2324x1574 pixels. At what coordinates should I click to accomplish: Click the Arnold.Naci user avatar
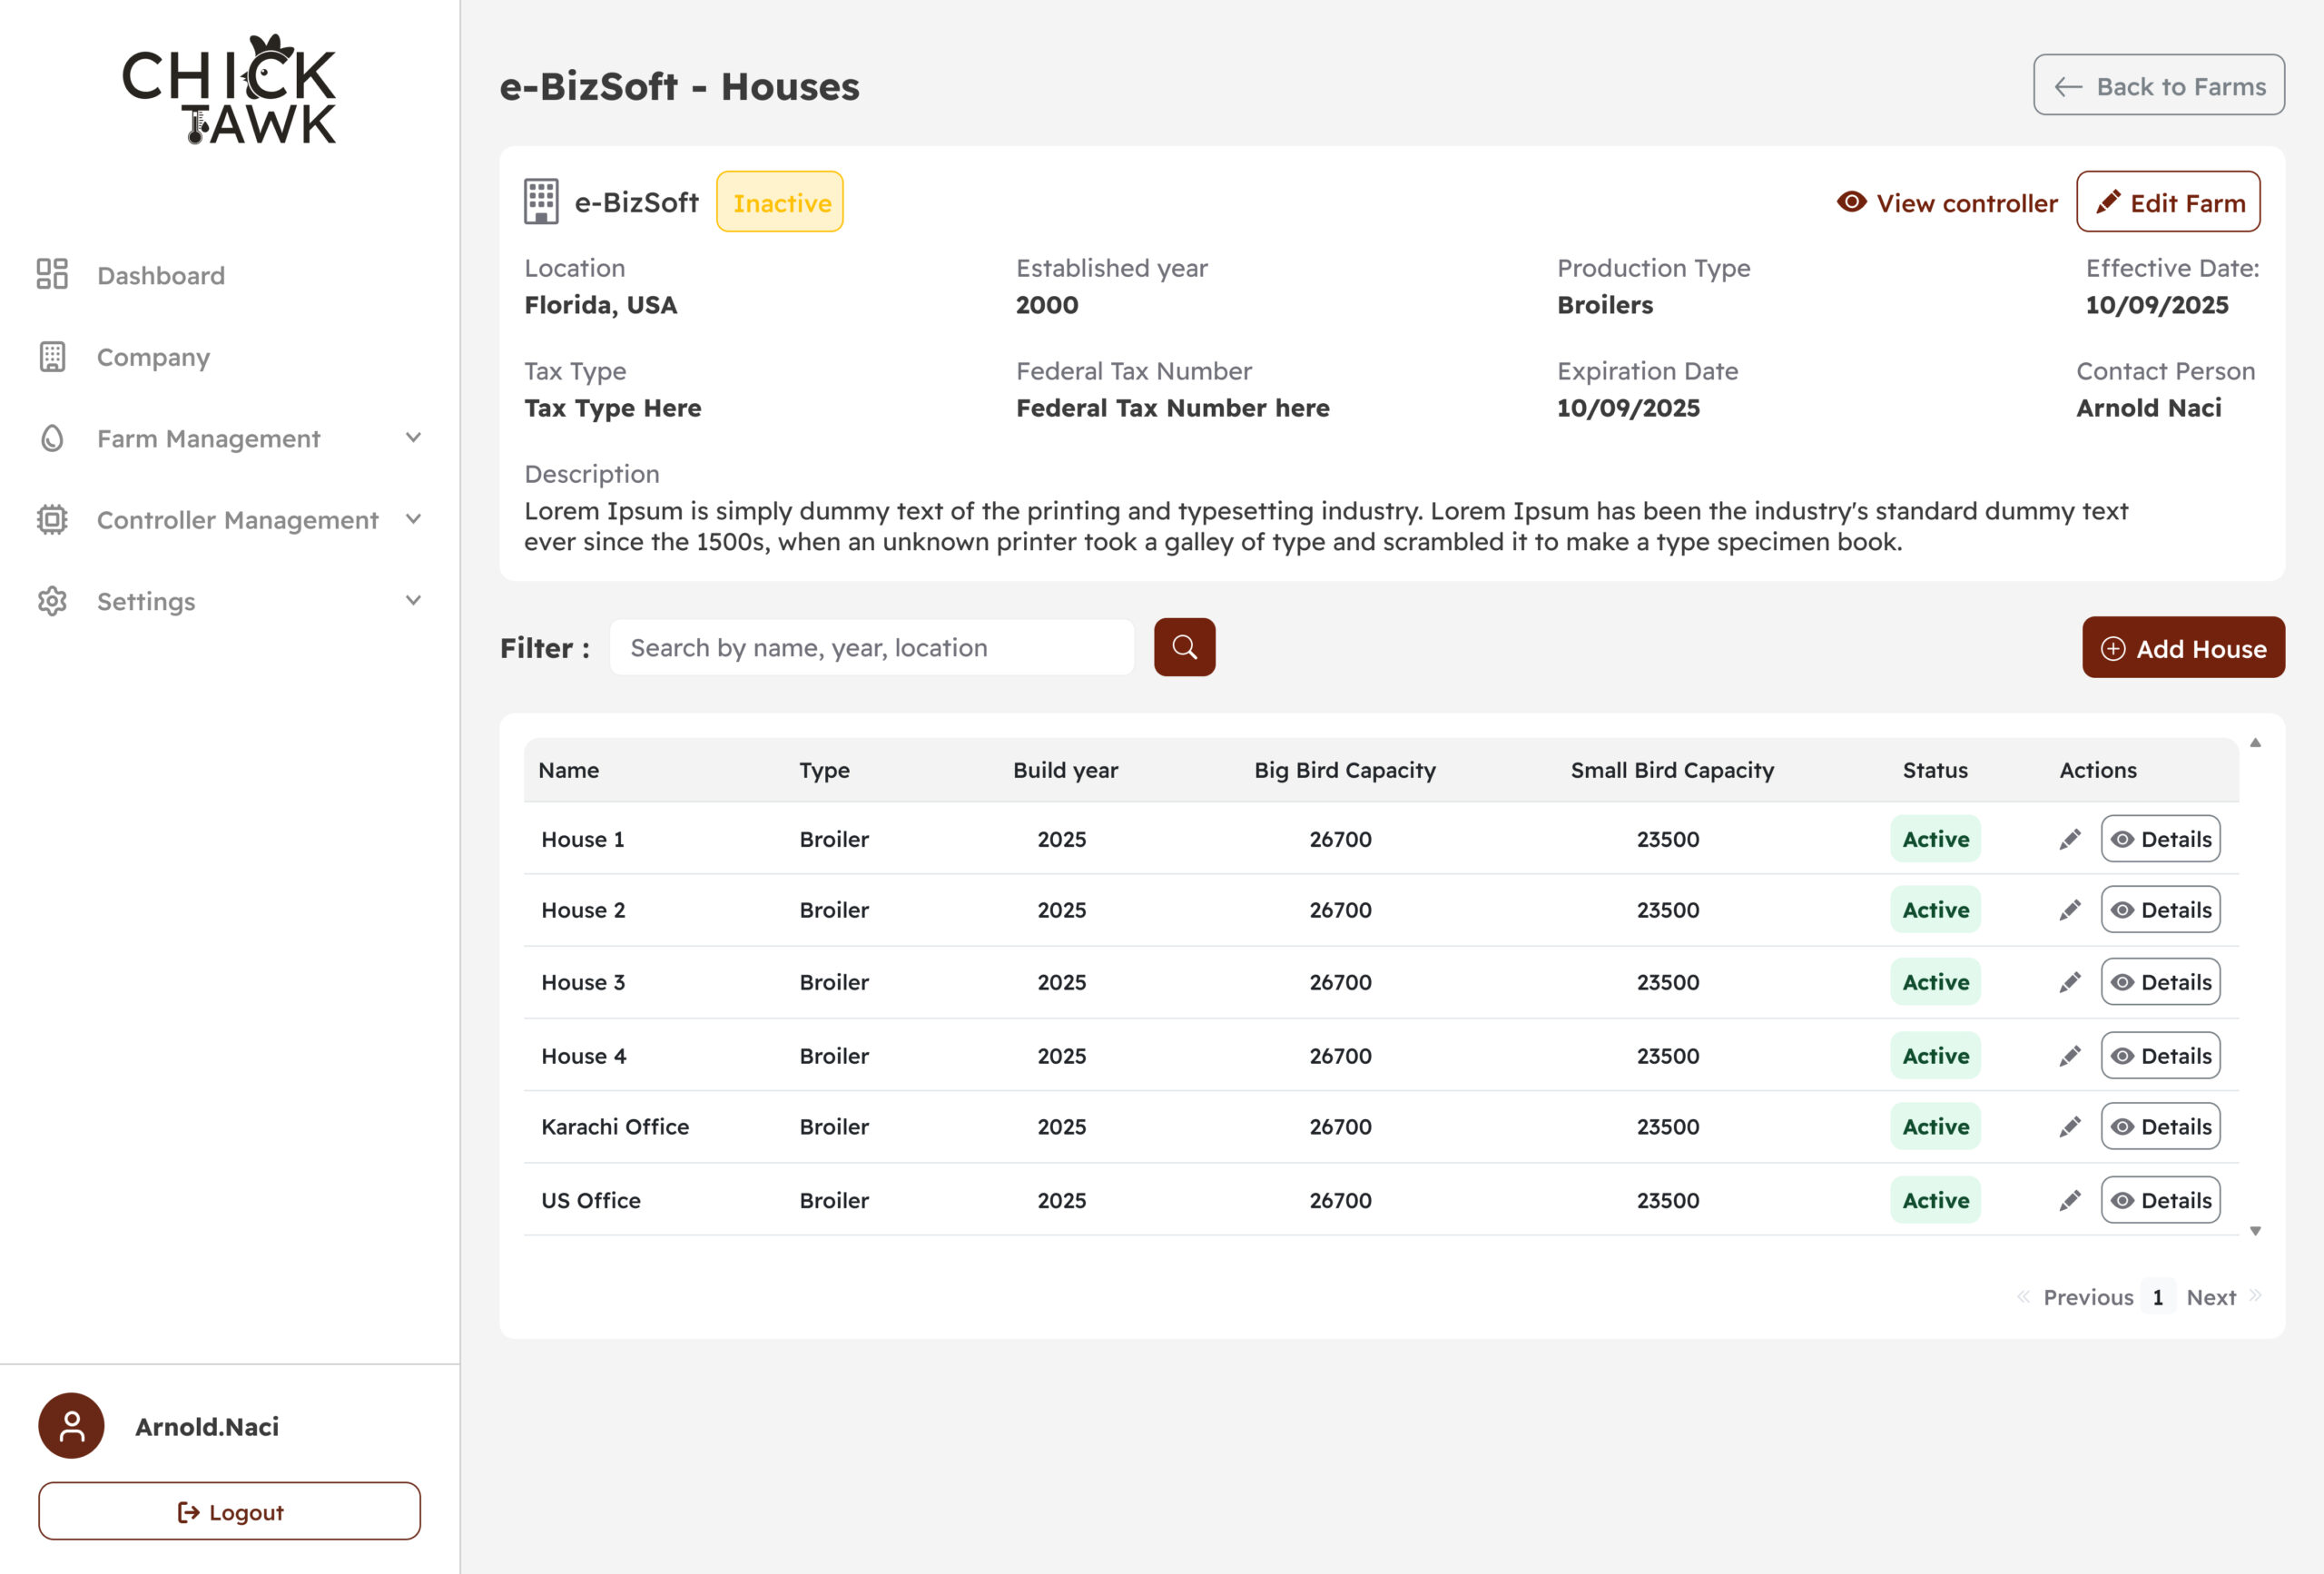tap(71, 1425)
